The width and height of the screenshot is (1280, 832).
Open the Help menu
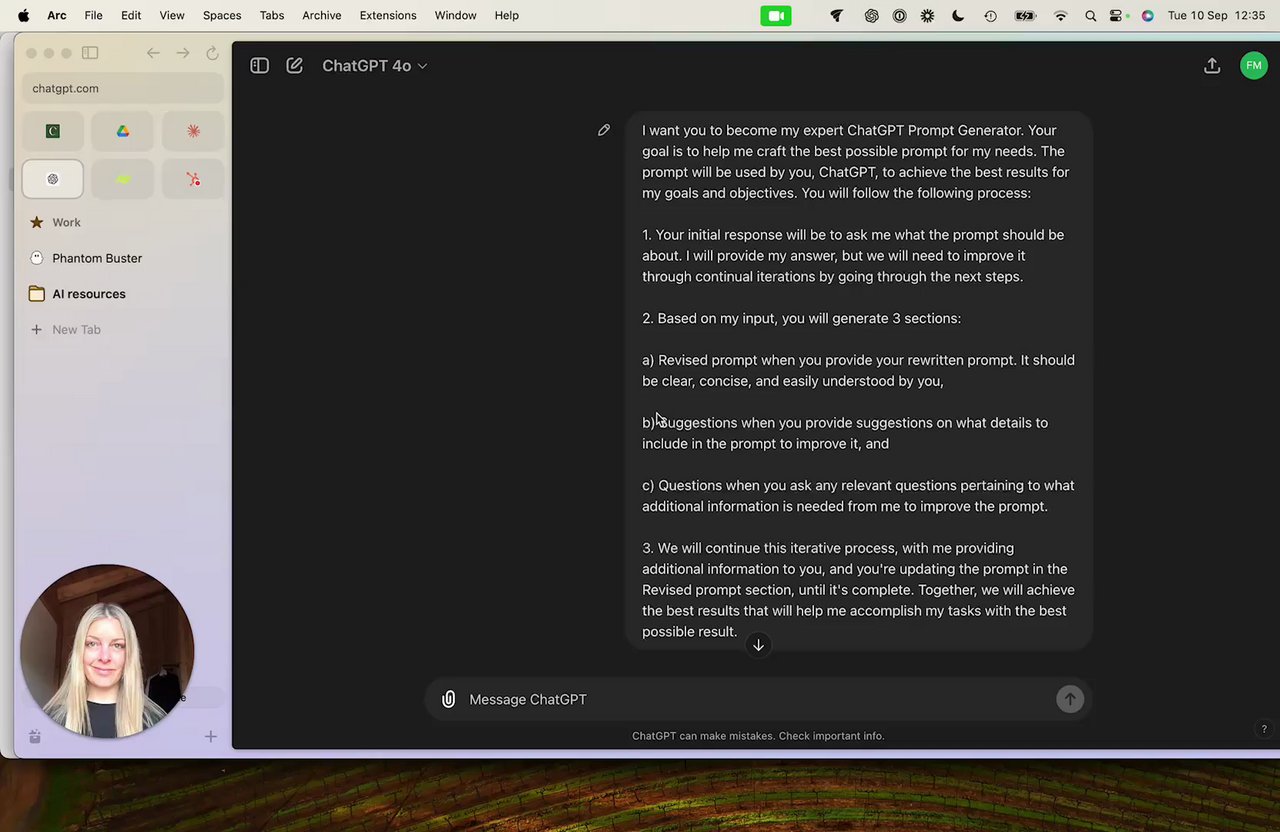tap(507, 15)
